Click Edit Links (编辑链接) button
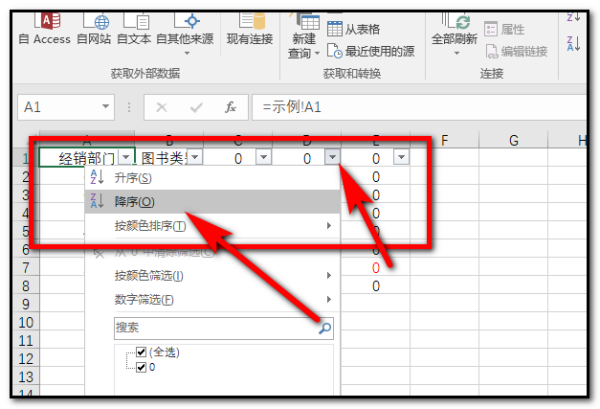 (x=517, y=51)
